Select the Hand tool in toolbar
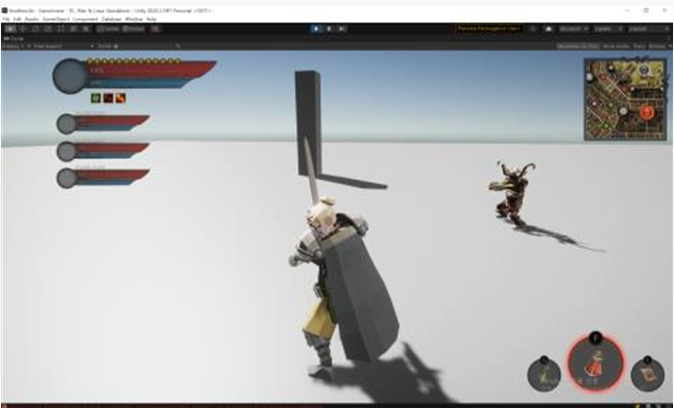The width and height of the screenshot is (674, 408). tap(11, 30)
